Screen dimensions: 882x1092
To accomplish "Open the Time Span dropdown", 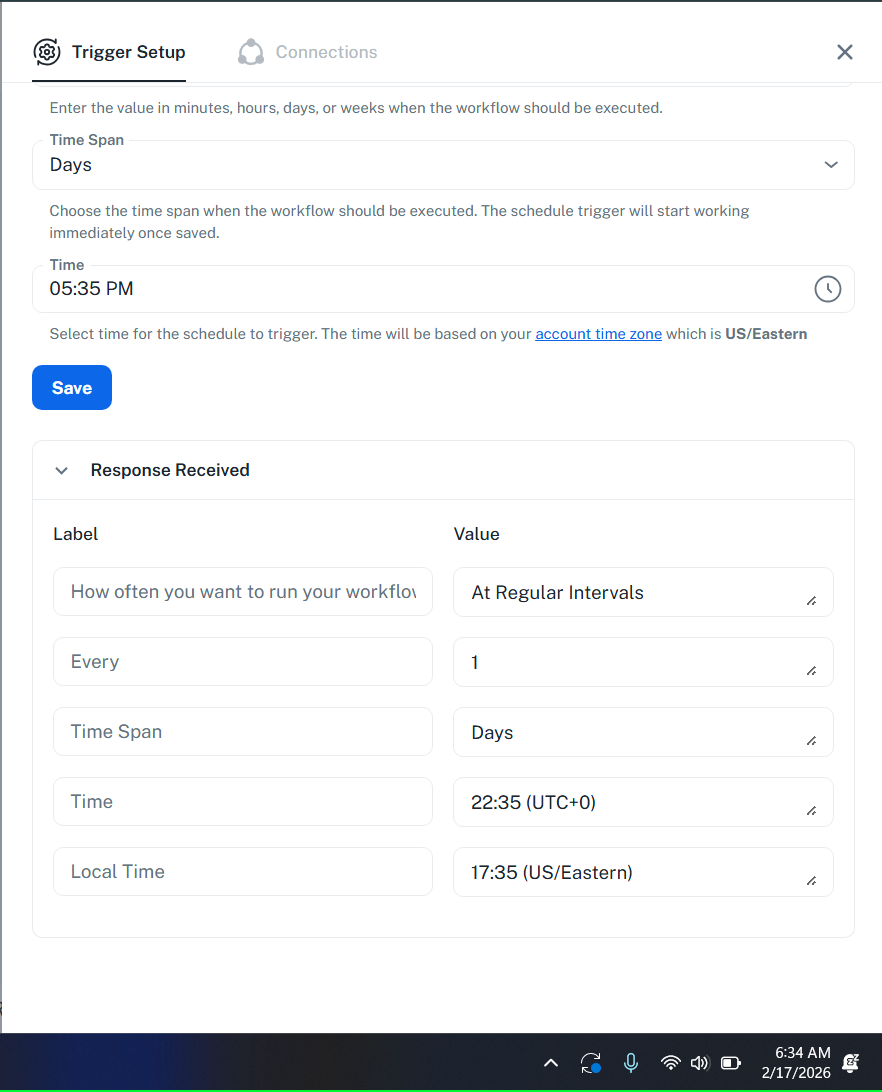I will pyautogui.click(x=443, y=165).
